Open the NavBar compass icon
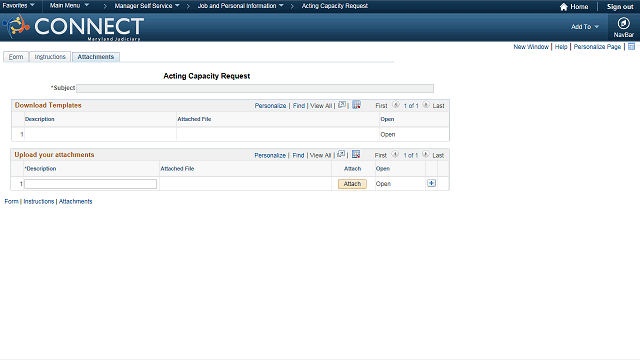Image resolution: width=640 pixels, height=360 pixels. tap(623, 23)
